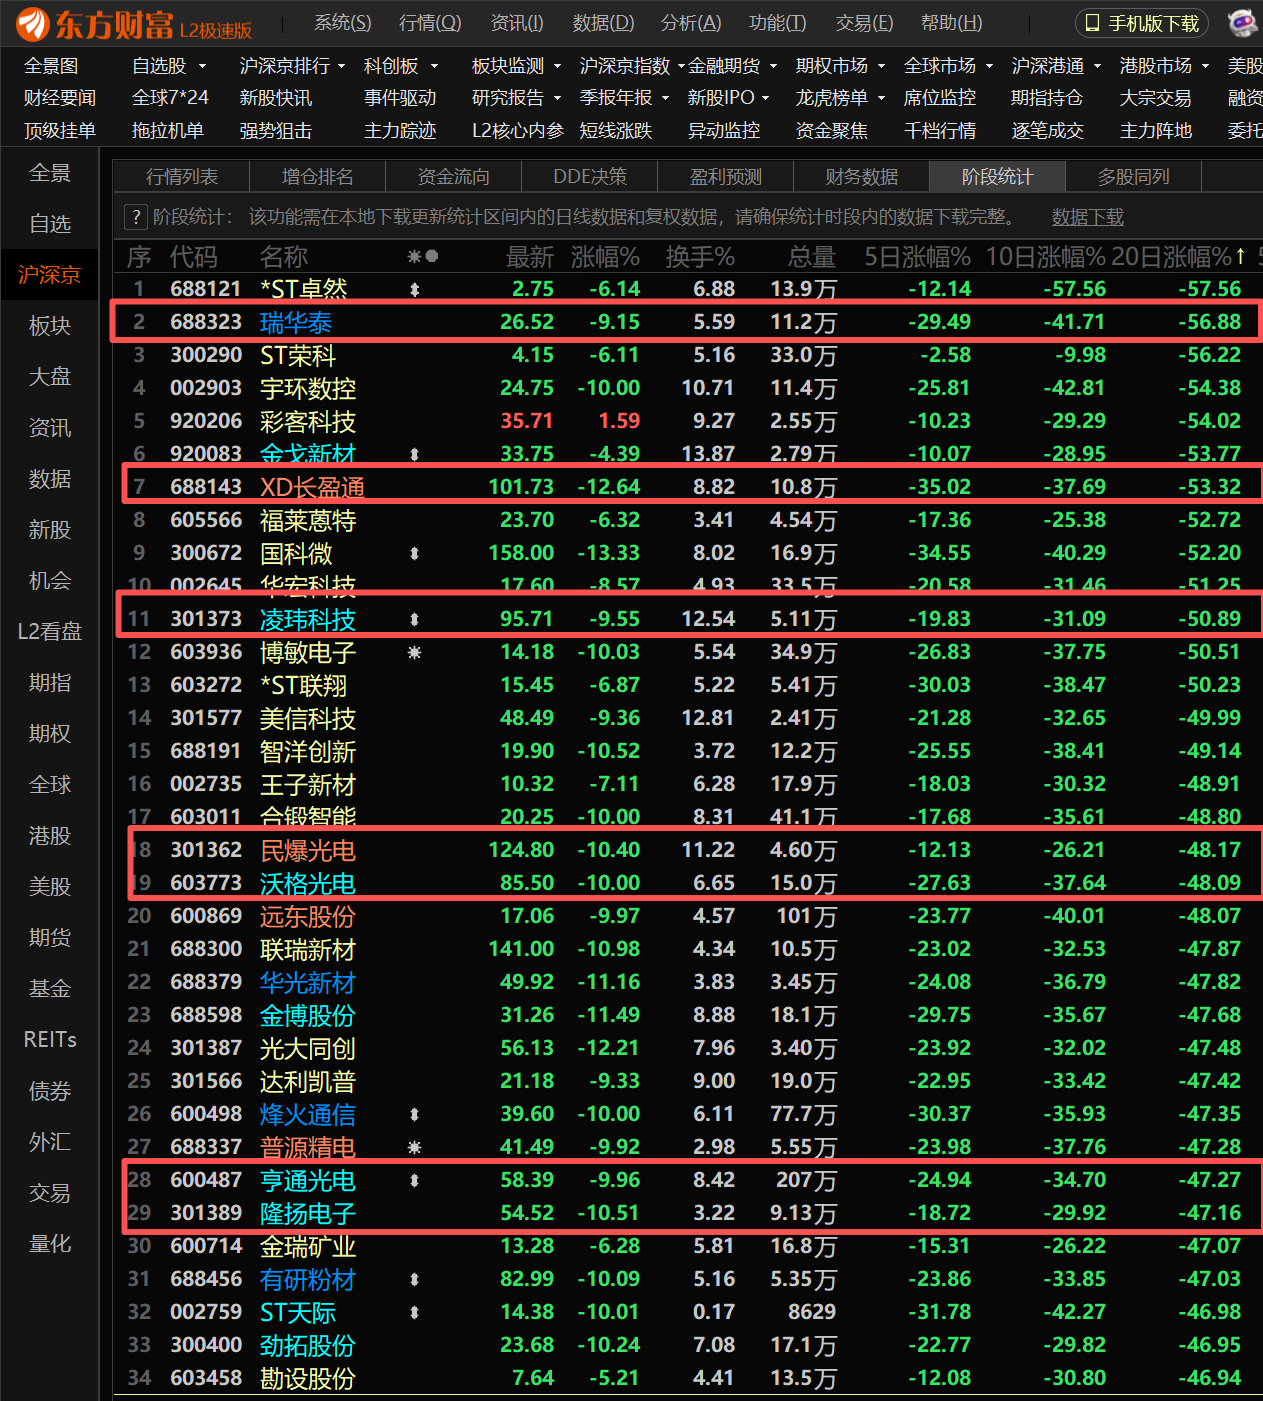This screenshot has height=1401, width=1263.
Task: Switch to the 盈利预测 tab
Action: pos(726,177)
